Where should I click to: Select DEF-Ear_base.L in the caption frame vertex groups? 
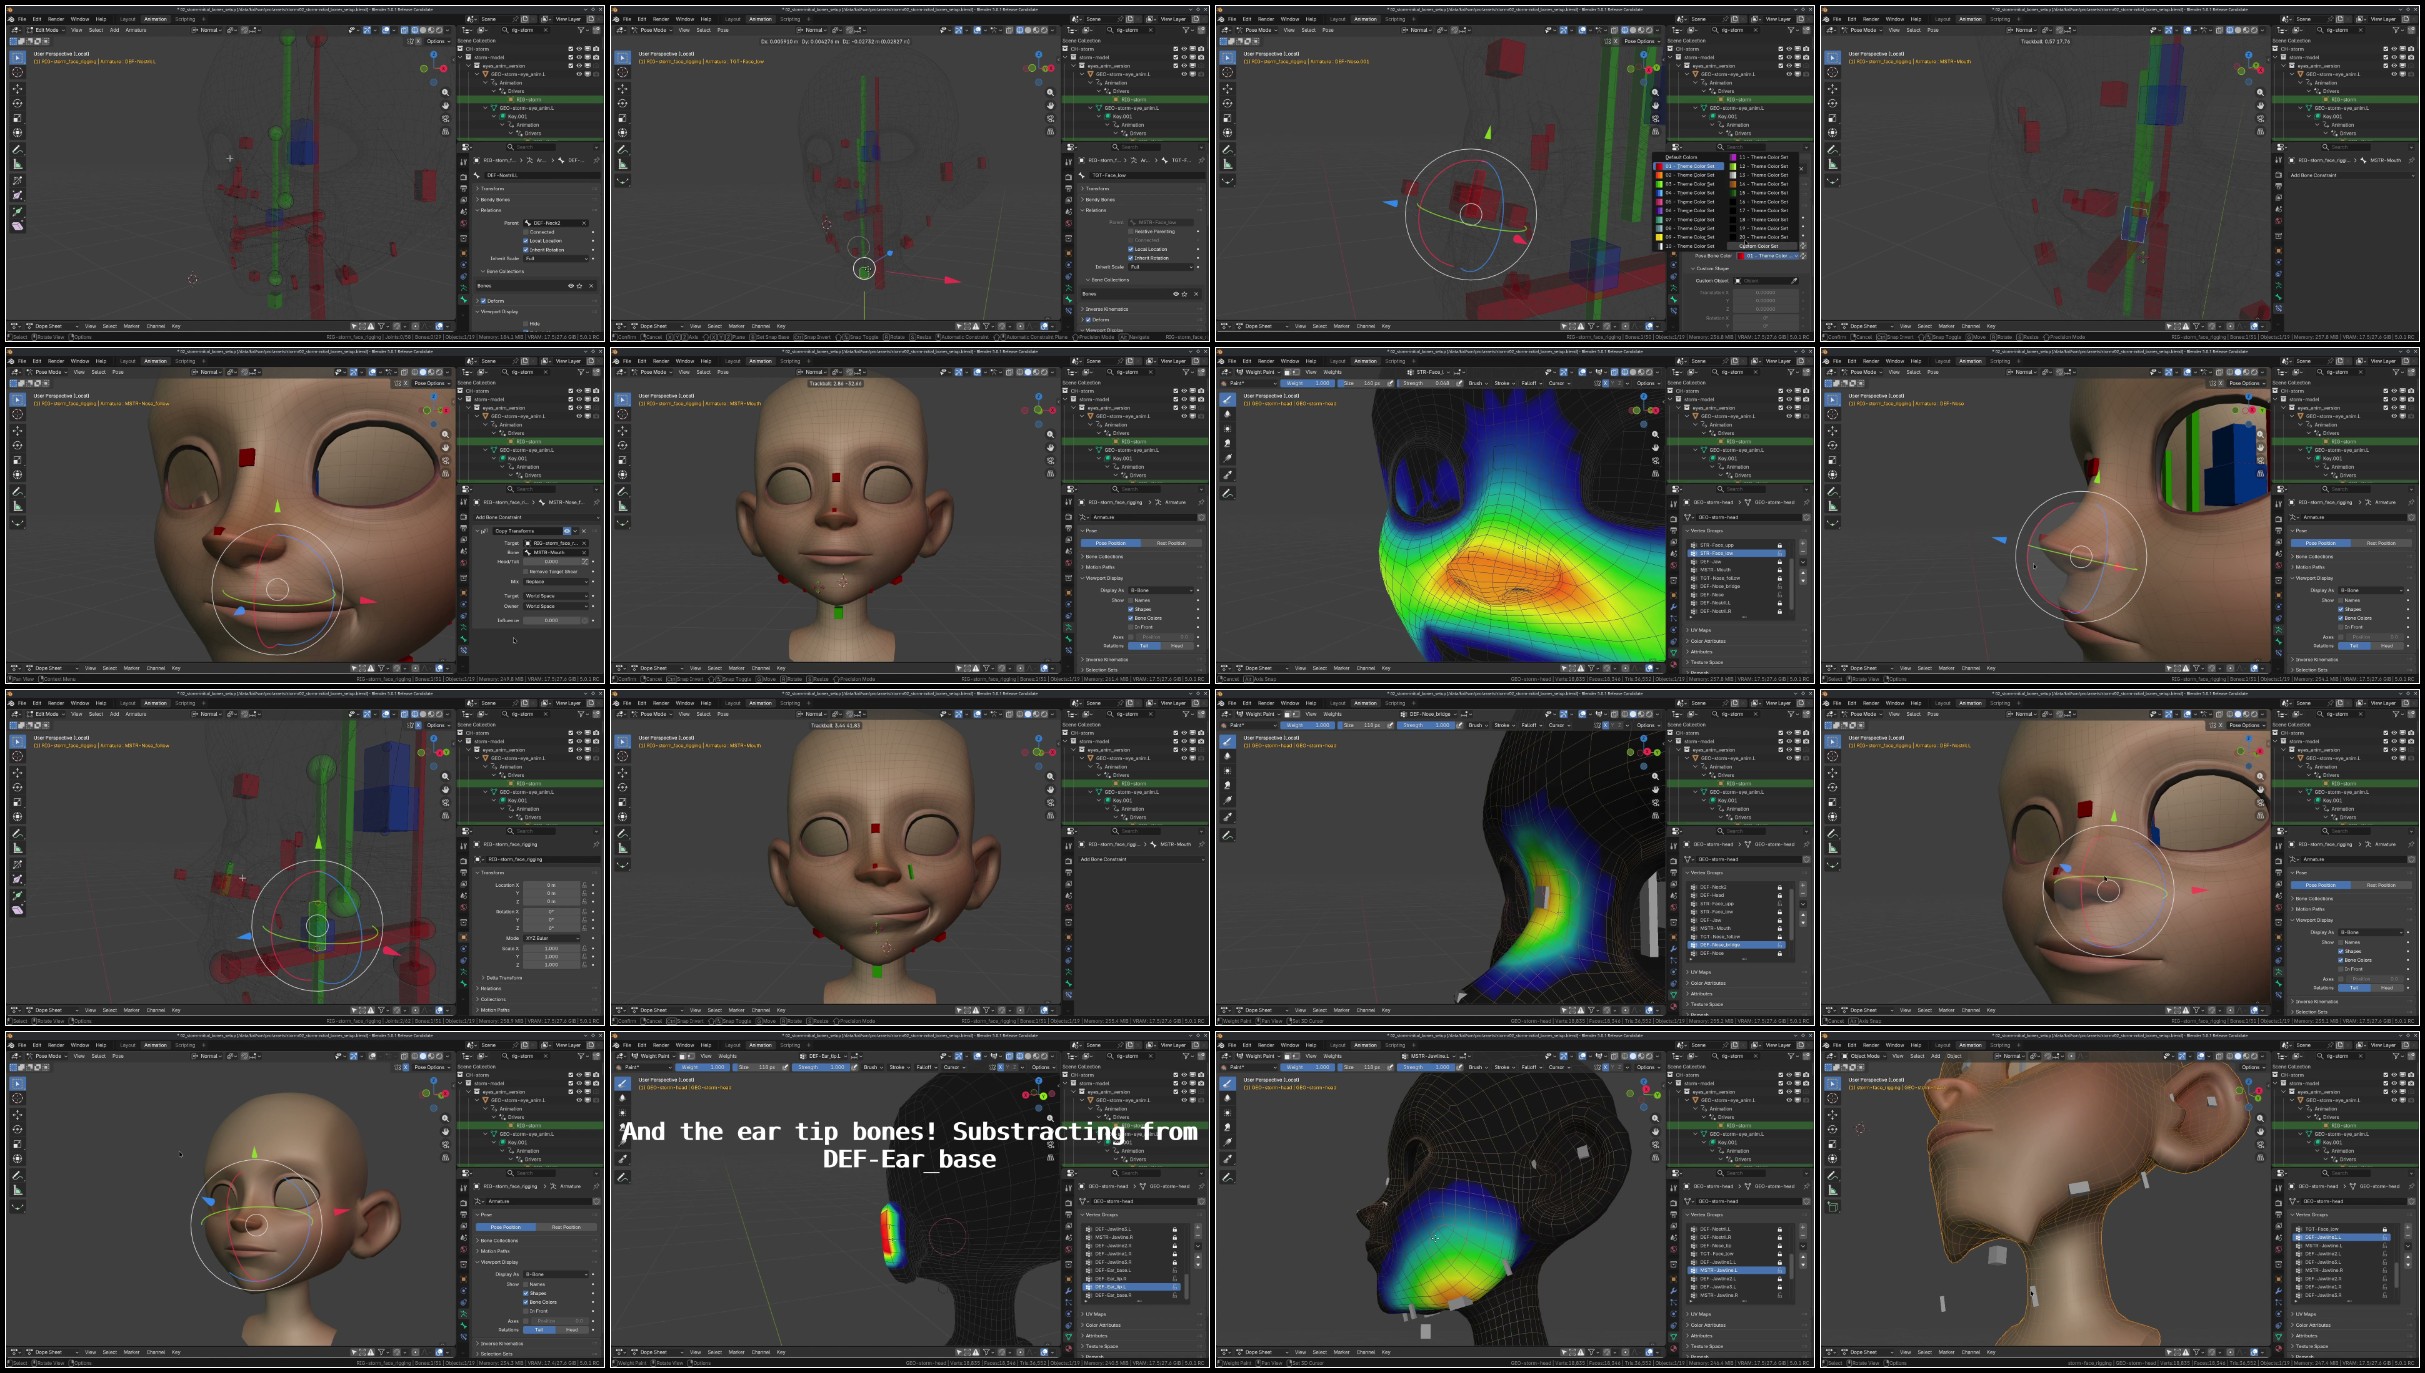click(1131, 1270)
